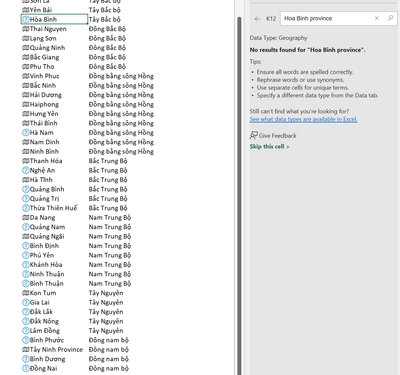The image size is (400, 375).
Task: Click the map icon beside Tây Ninh Province
Action: point(26,350)
